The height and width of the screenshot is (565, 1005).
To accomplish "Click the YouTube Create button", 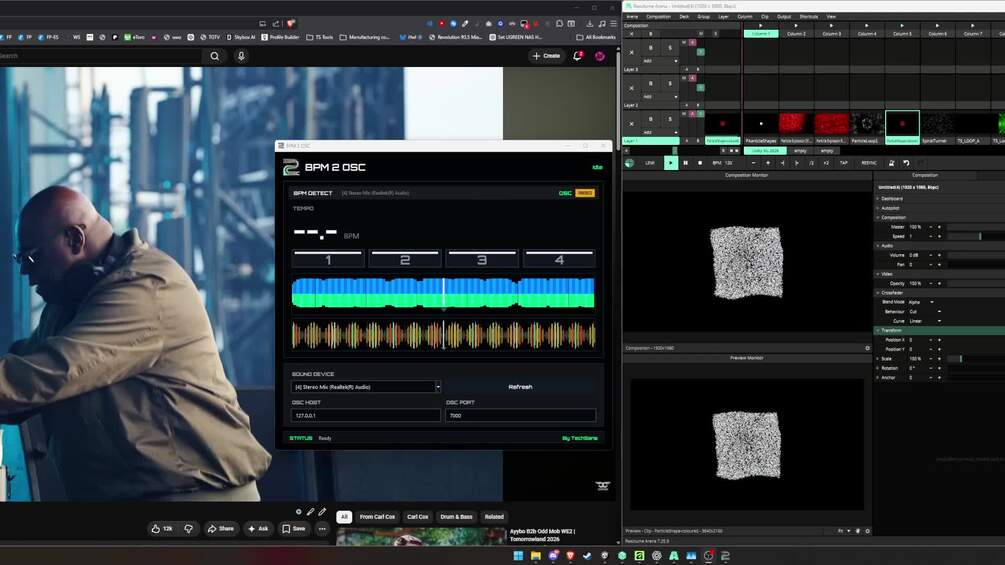I will point(546,56).
